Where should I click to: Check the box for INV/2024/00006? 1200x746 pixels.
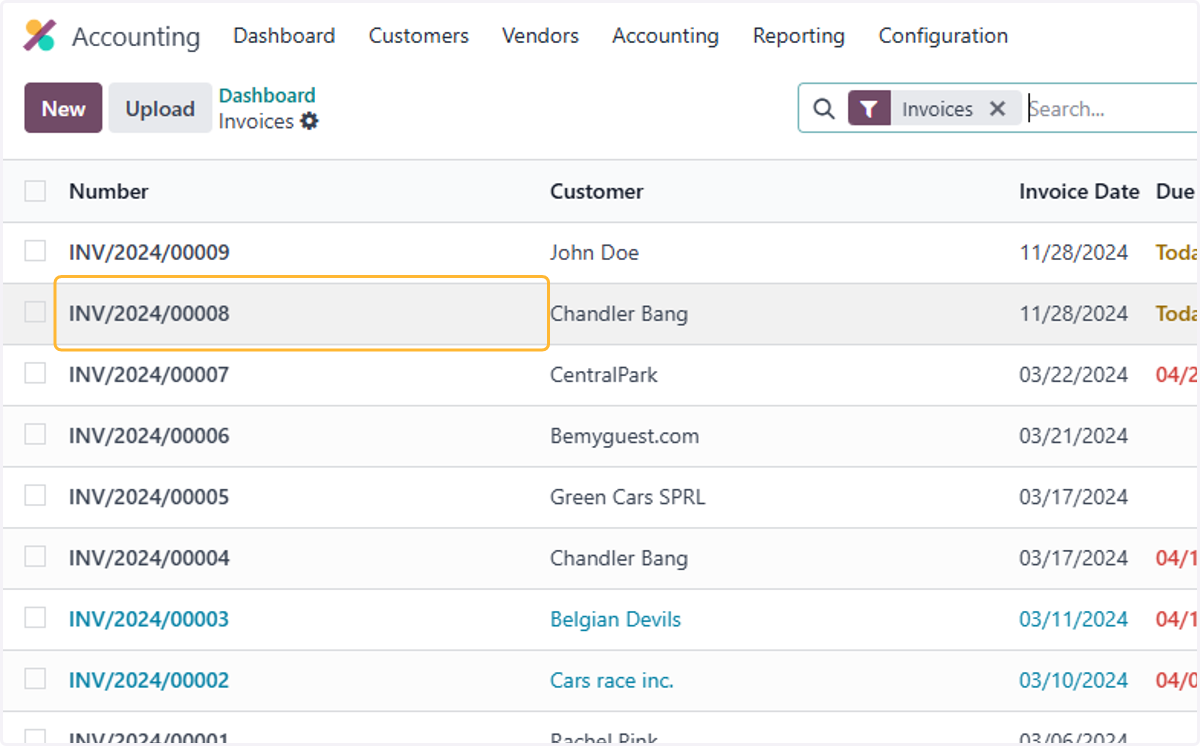[35, 434]
